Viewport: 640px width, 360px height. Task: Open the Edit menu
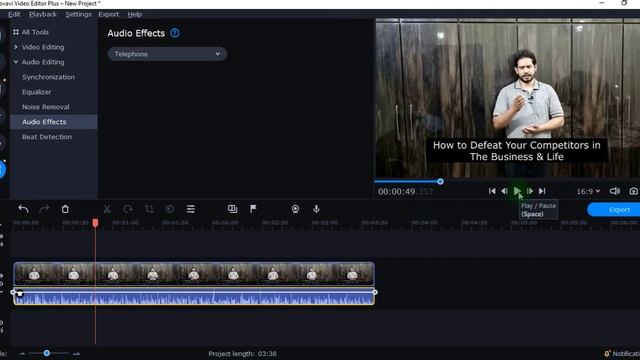click(14, 14)
